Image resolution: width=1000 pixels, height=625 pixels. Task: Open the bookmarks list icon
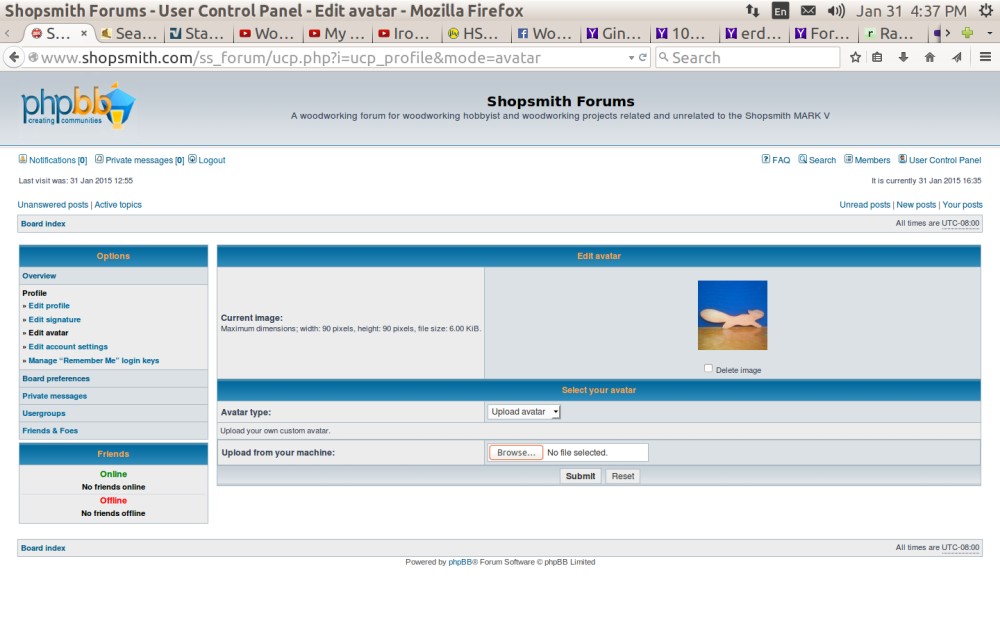(877, 57)
